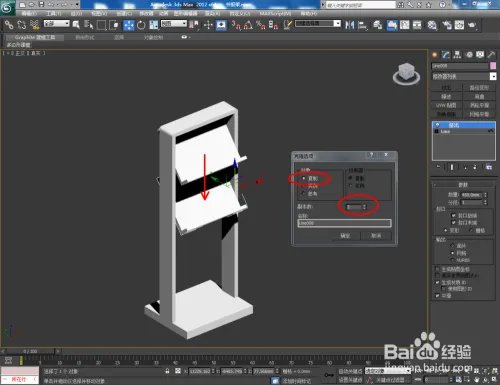The image size is (500, 385).
Task: Select the Morph capping radio button
Action: [446, 230]
